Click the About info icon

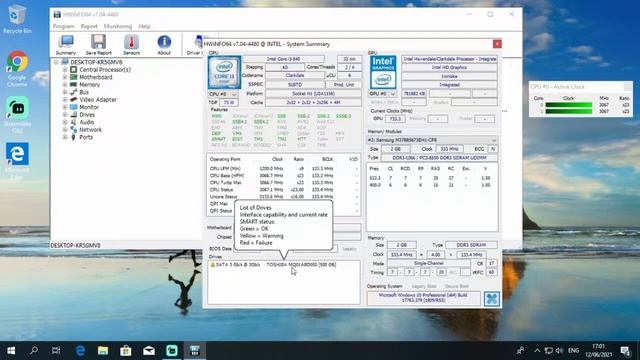(x=164, y=44)
